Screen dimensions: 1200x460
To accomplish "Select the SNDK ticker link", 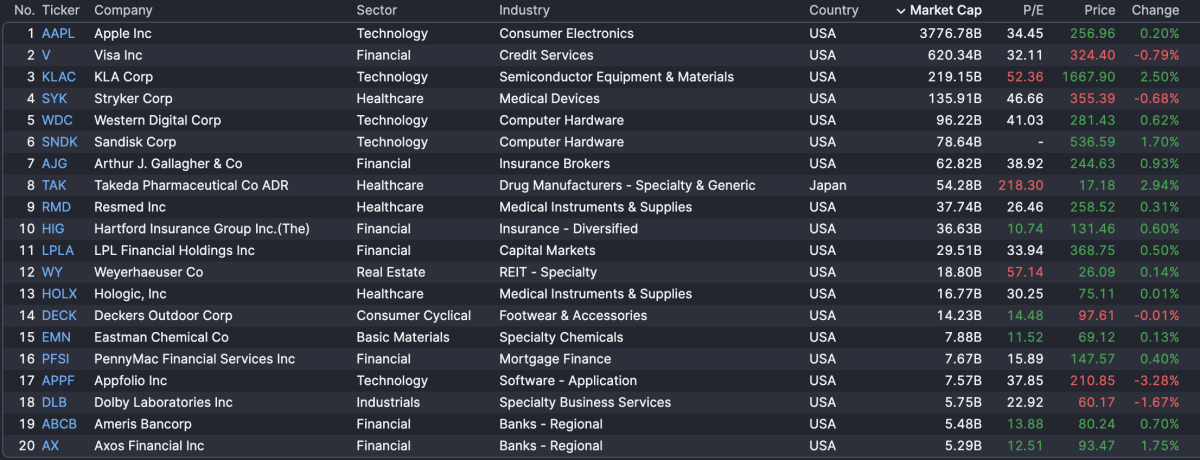I will click(x=59, y=142).
